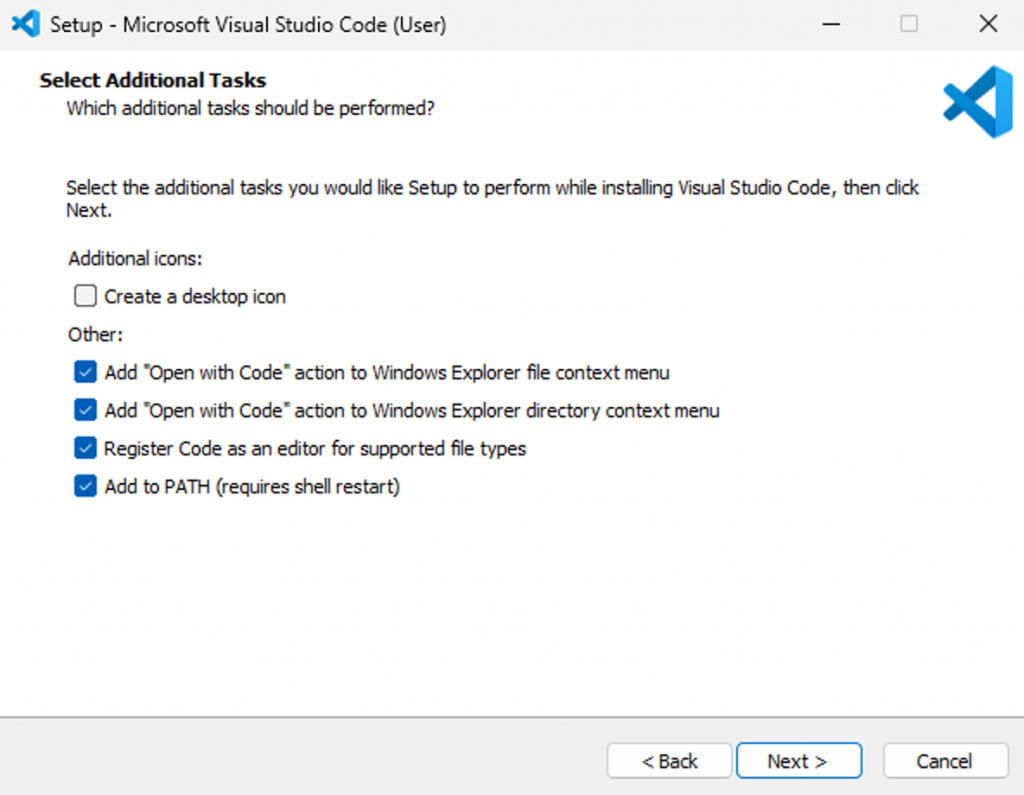Close the Setup window with X

click(988, 24)
